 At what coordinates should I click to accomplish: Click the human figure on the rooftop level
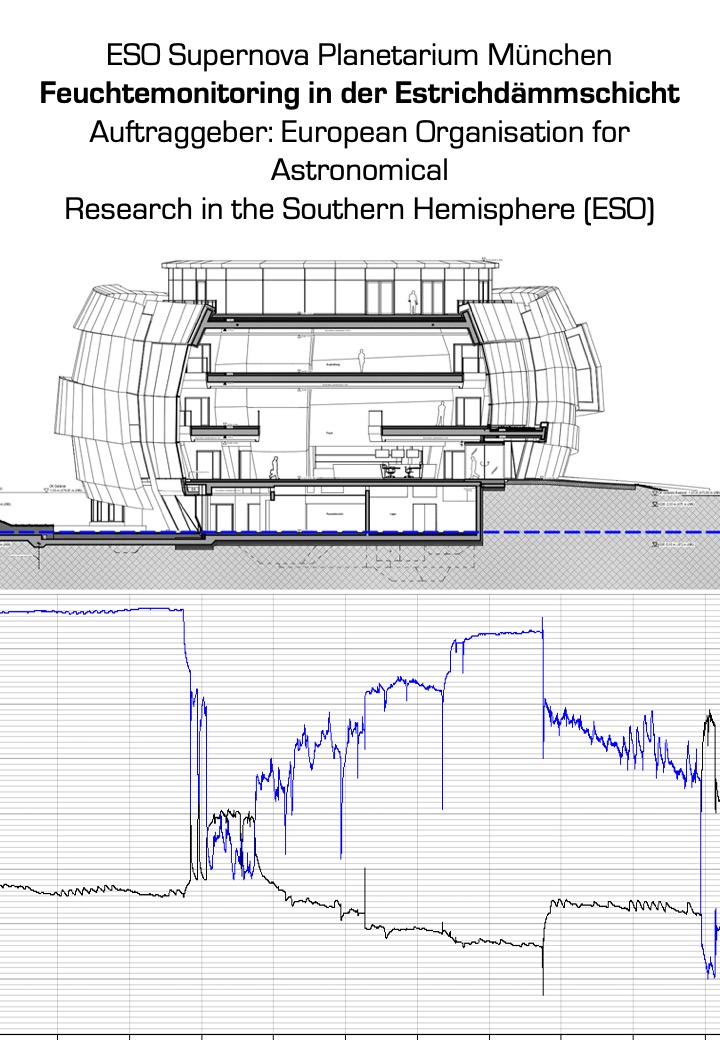tap(411, 300)
